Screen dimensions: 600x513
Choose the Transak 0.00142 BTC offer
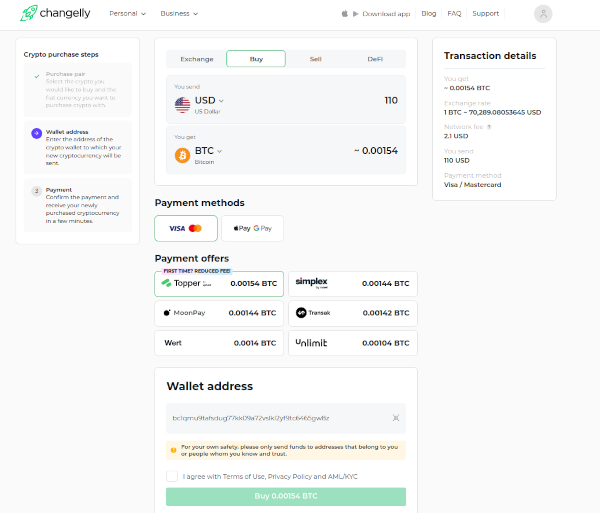pyautogui.click(x=352, y=313)
